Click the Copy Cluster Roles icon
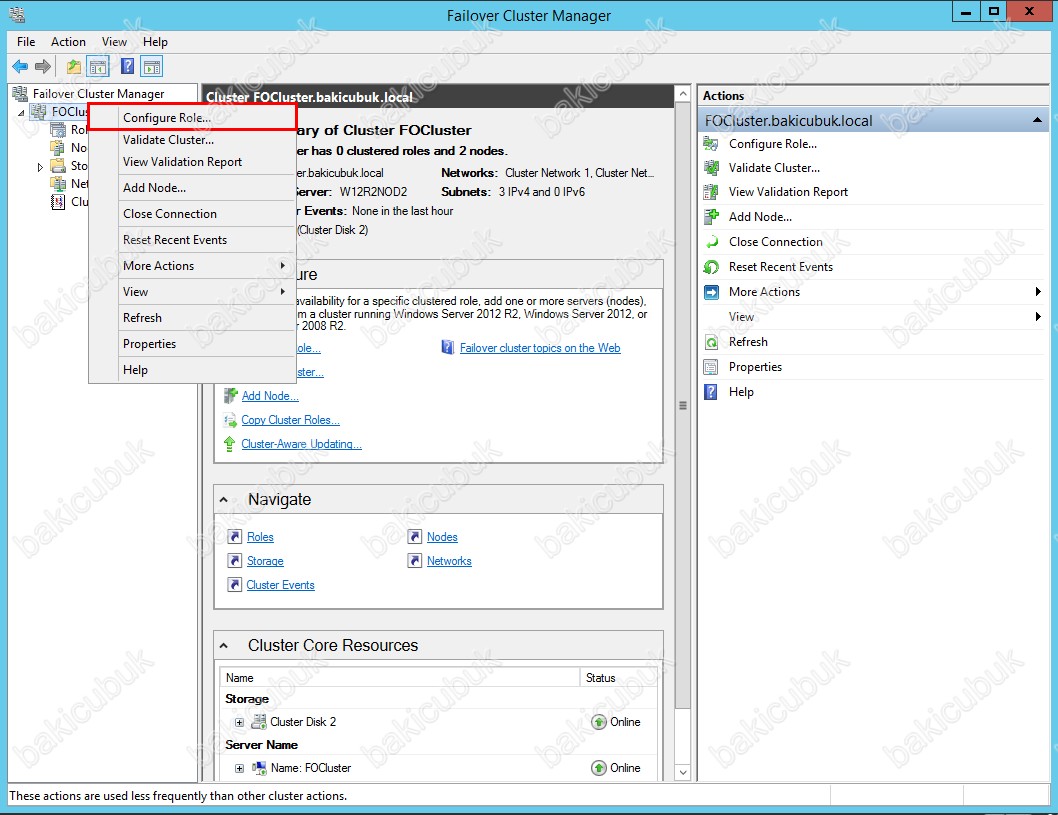This screenshot has height=815, width=1058. pyautogui.click(x=230, y=420)
